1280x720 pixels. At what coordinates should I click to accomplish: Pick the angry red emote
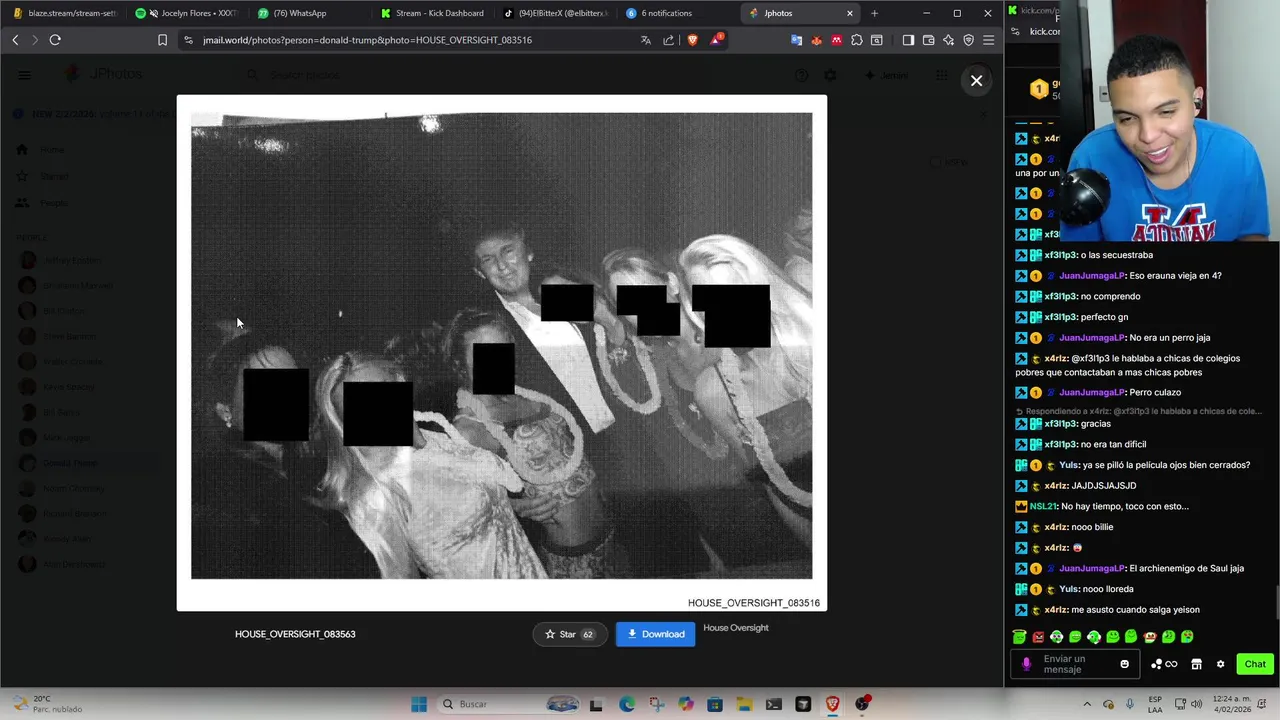1038,637
